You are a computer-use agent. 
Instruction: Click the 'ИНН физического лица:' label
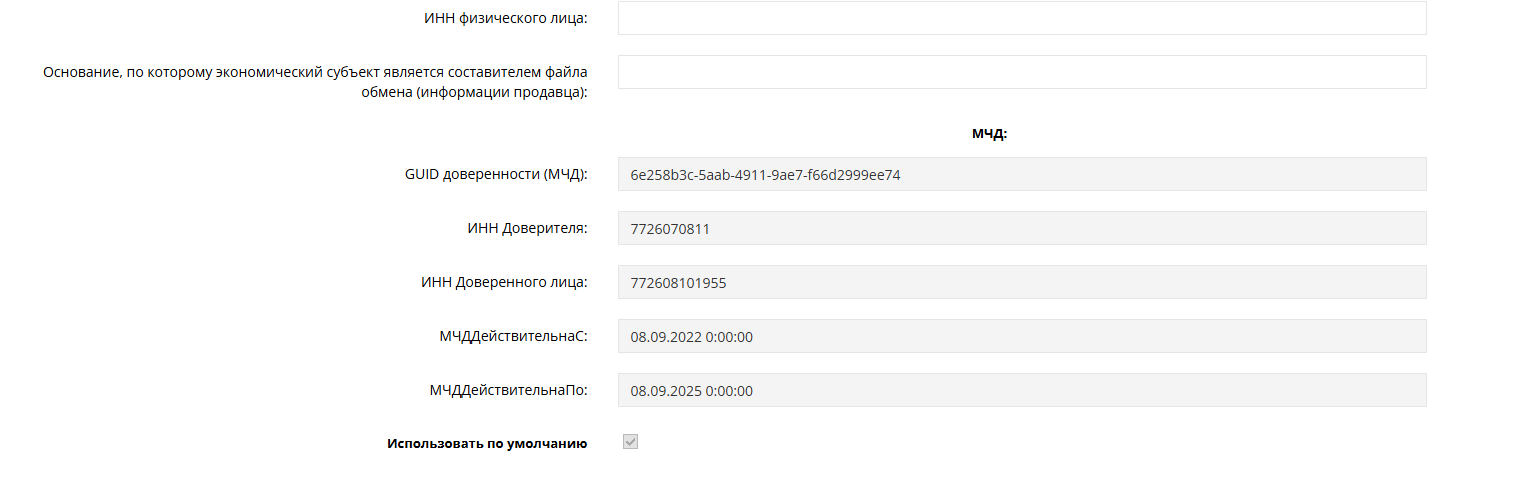[506, 18]
